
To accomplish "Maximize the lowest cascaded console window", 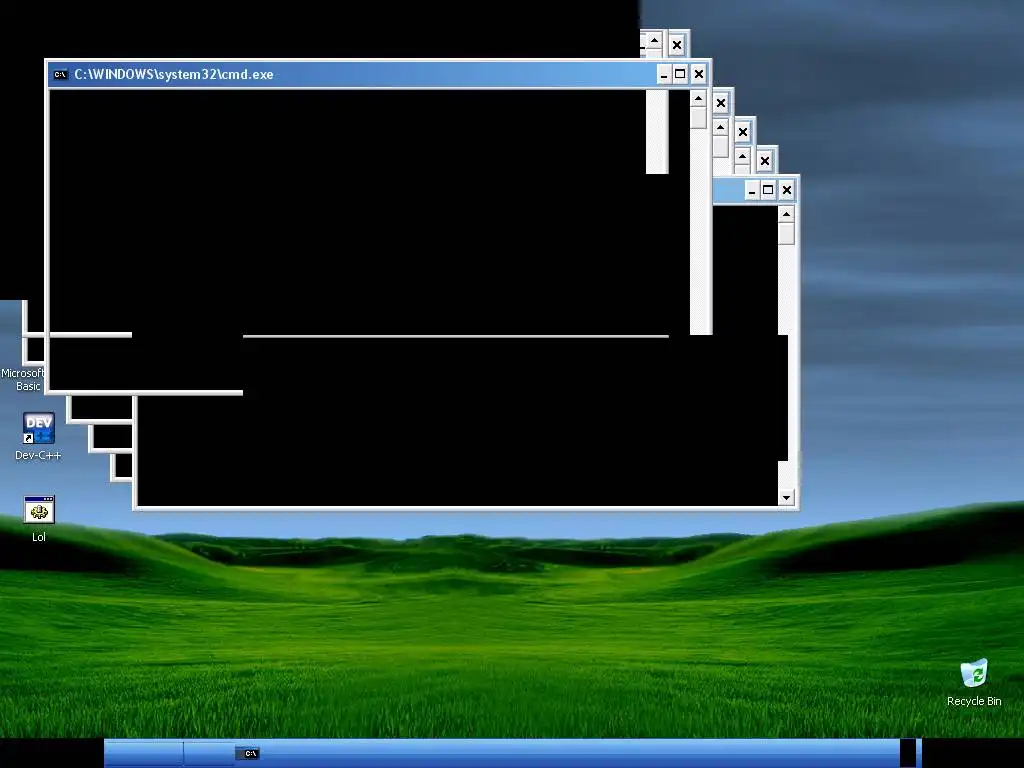I will (768, 191).
